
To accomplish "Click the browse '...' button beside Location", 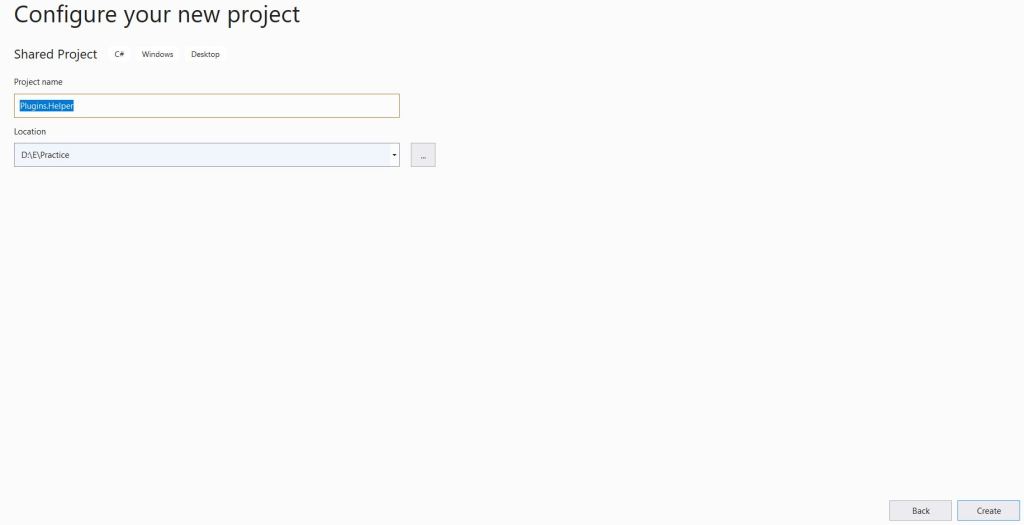I will coord(423,155).
